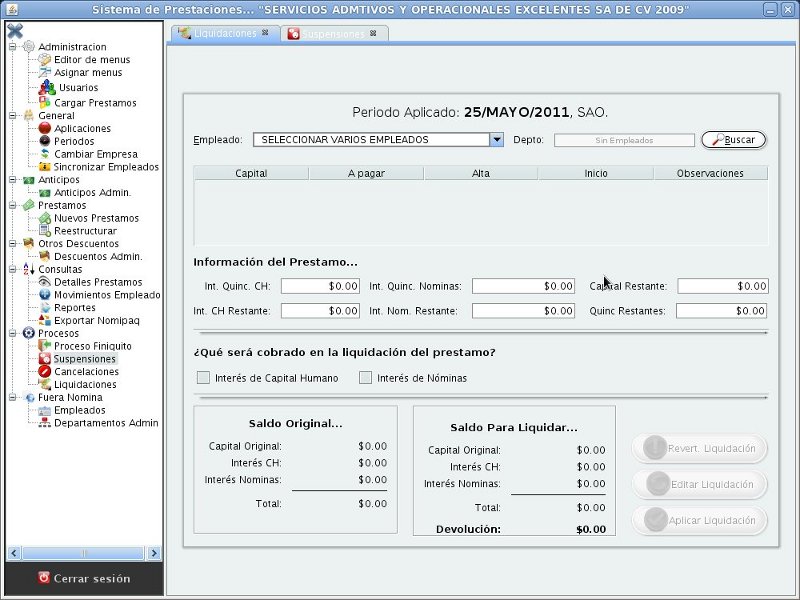This screenshot has height=600, width=800.
Task: Collapse the Administracion tree node
Action: point(12,47)
